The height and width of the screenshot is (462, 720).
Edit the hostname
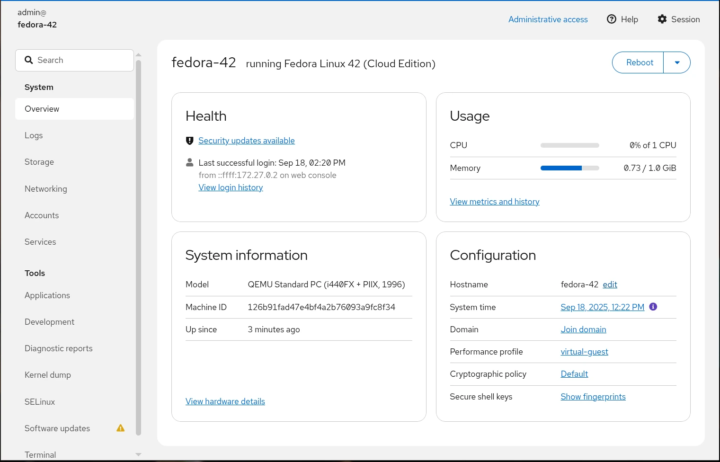pyautogui.click(x=610, y=284)
